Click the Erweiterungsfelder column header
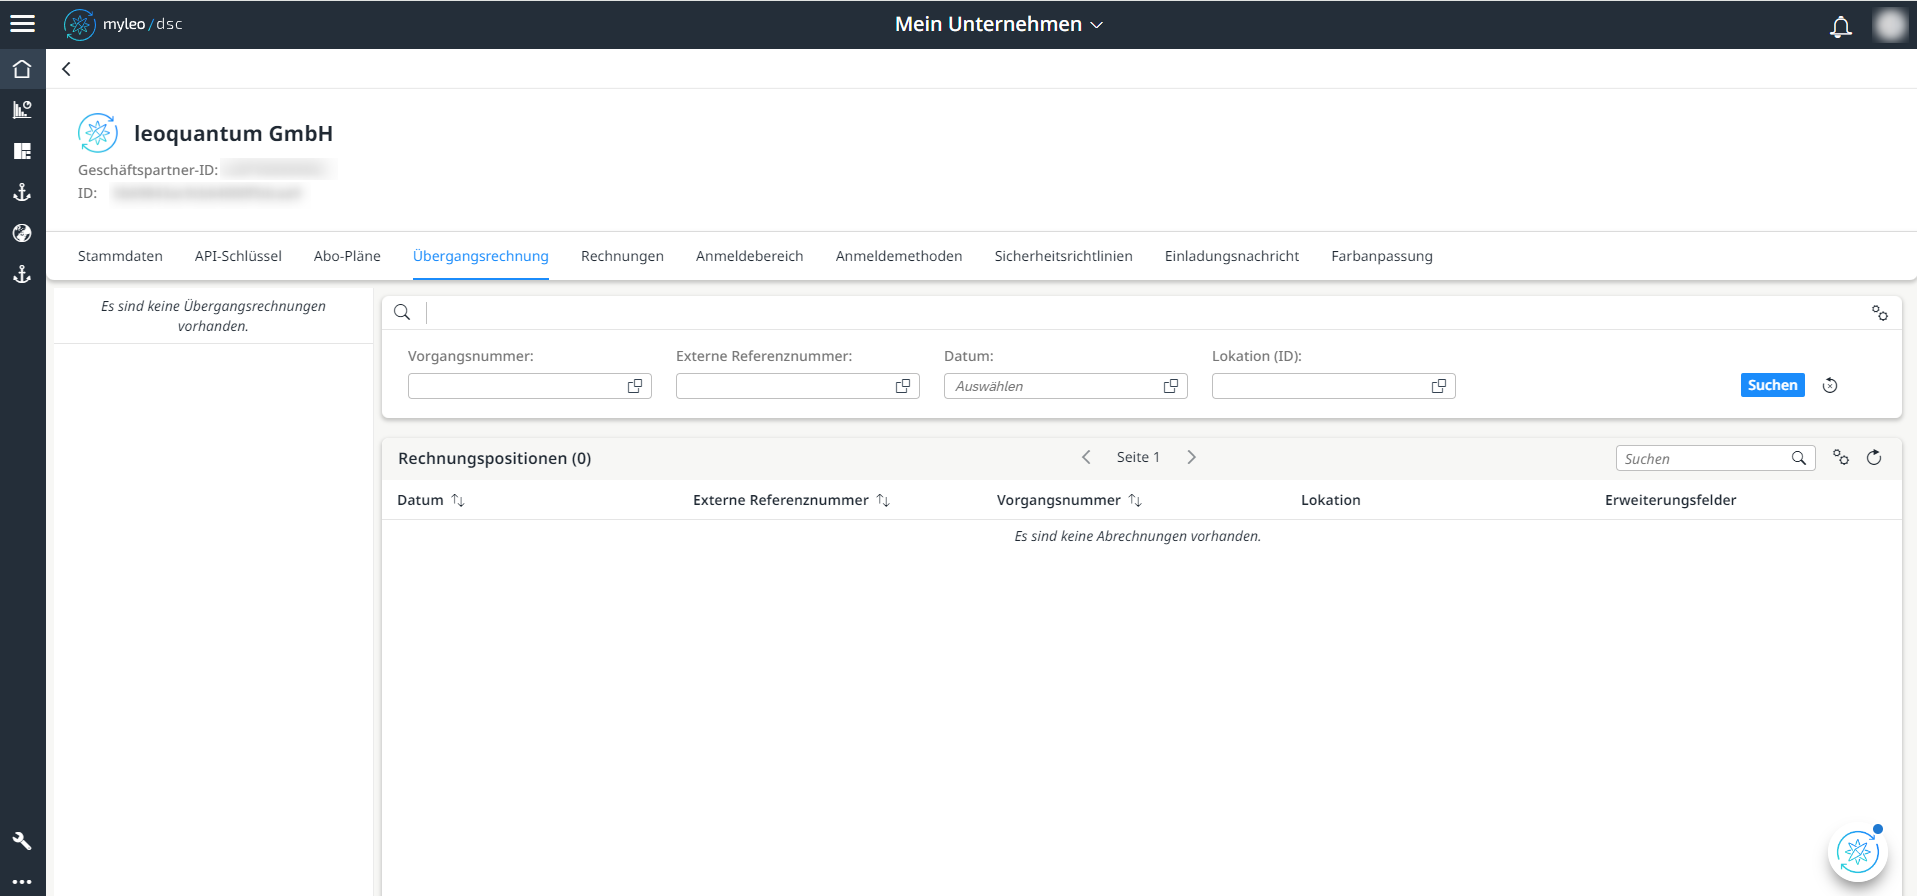The image size is (1917, 896). pos(1670,500)
